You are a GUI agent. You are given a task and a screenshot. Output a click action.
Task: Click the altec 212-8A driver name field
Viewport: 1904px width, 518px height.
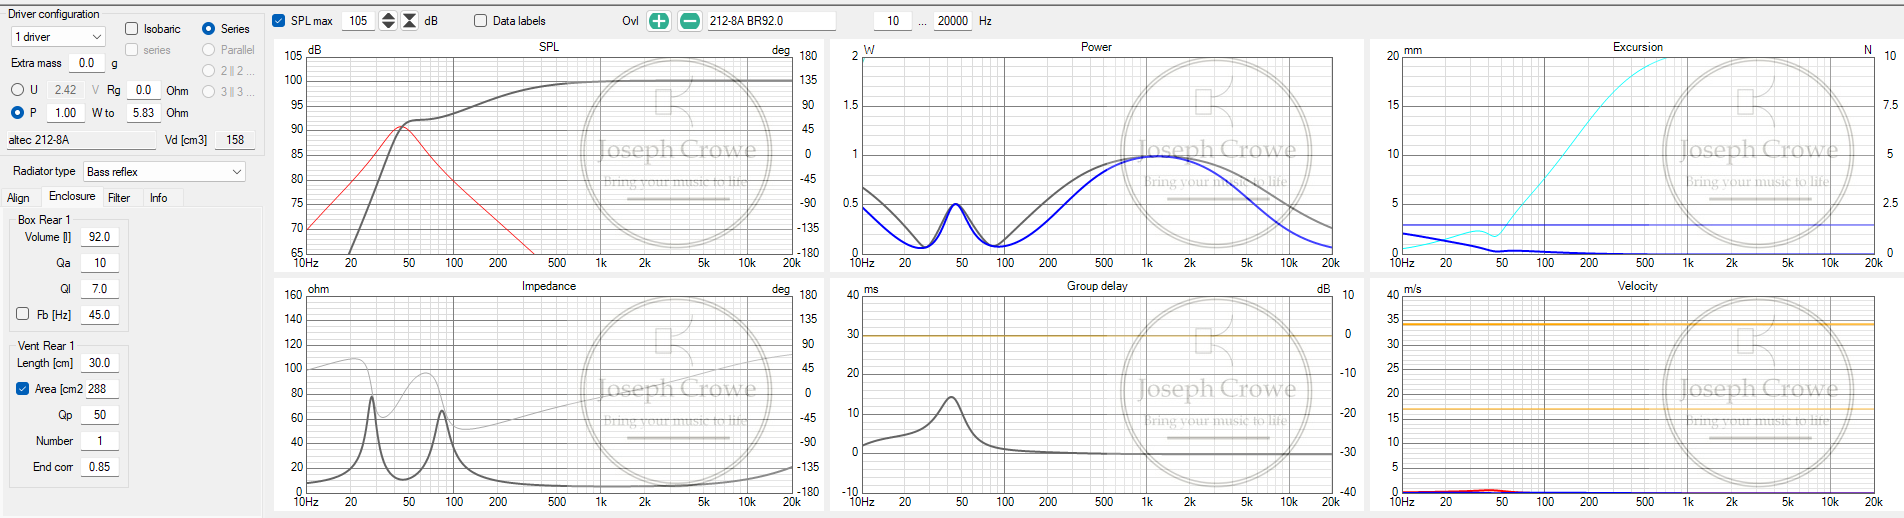pos(80,140)
